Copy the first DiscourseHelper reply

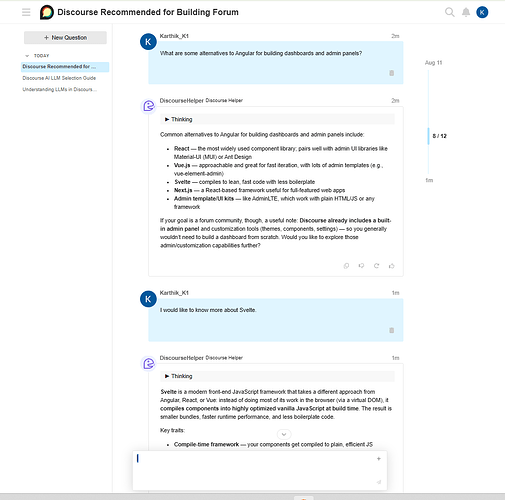click(x=346, y=266)
